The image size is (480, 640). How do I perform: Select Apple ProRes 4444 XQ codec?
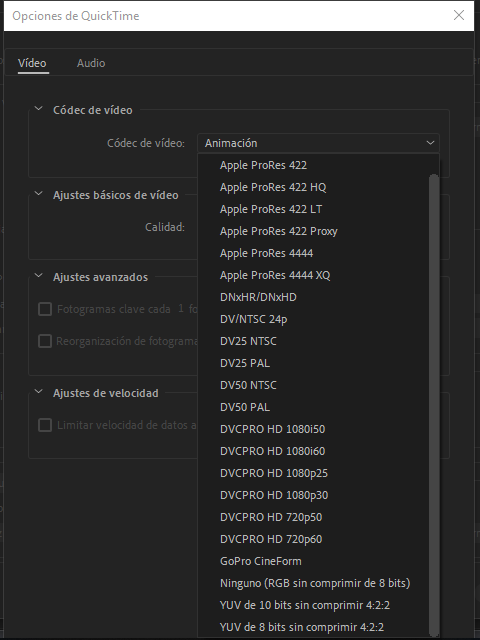[x=313, y=276]
